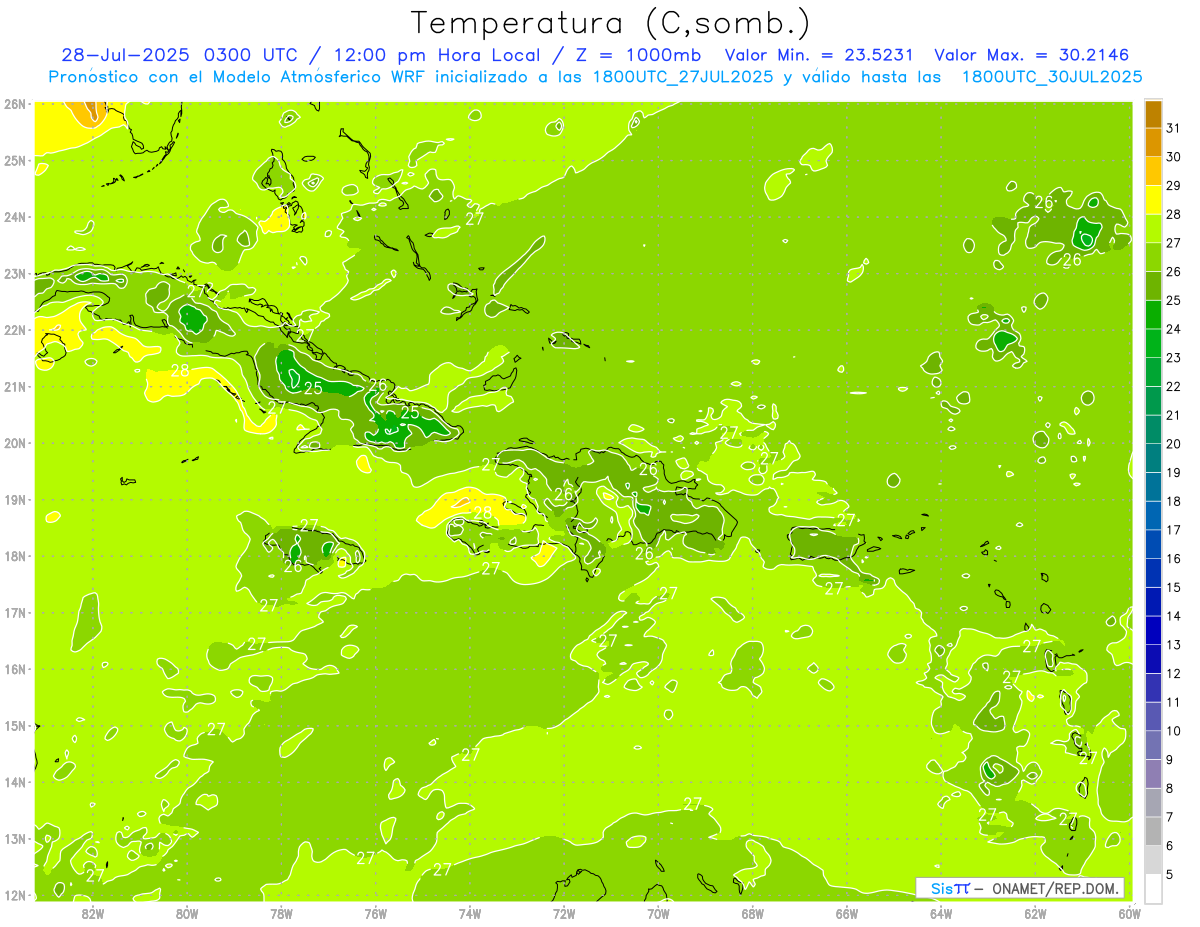
Task: Click the 26N latitude axis label
Action: coord(14,104)
